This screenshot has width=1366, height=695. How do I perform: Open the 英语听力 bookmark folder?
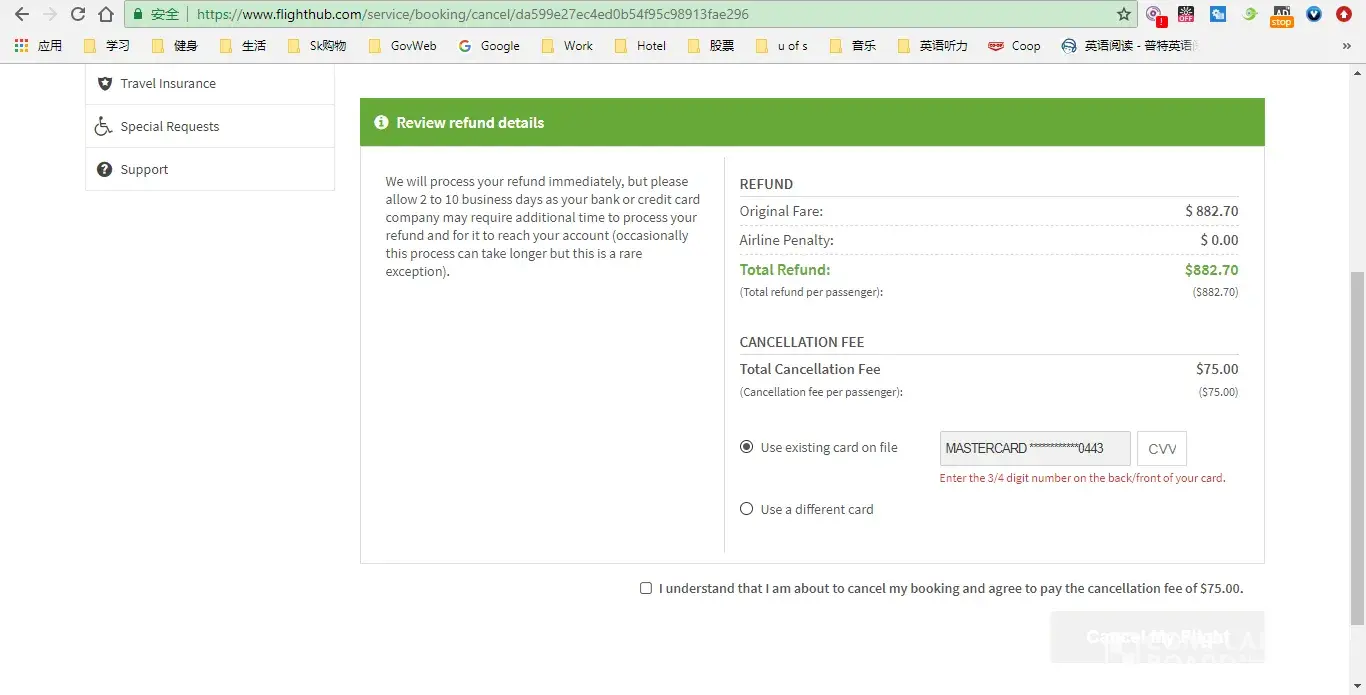click(x=932, y=45)
